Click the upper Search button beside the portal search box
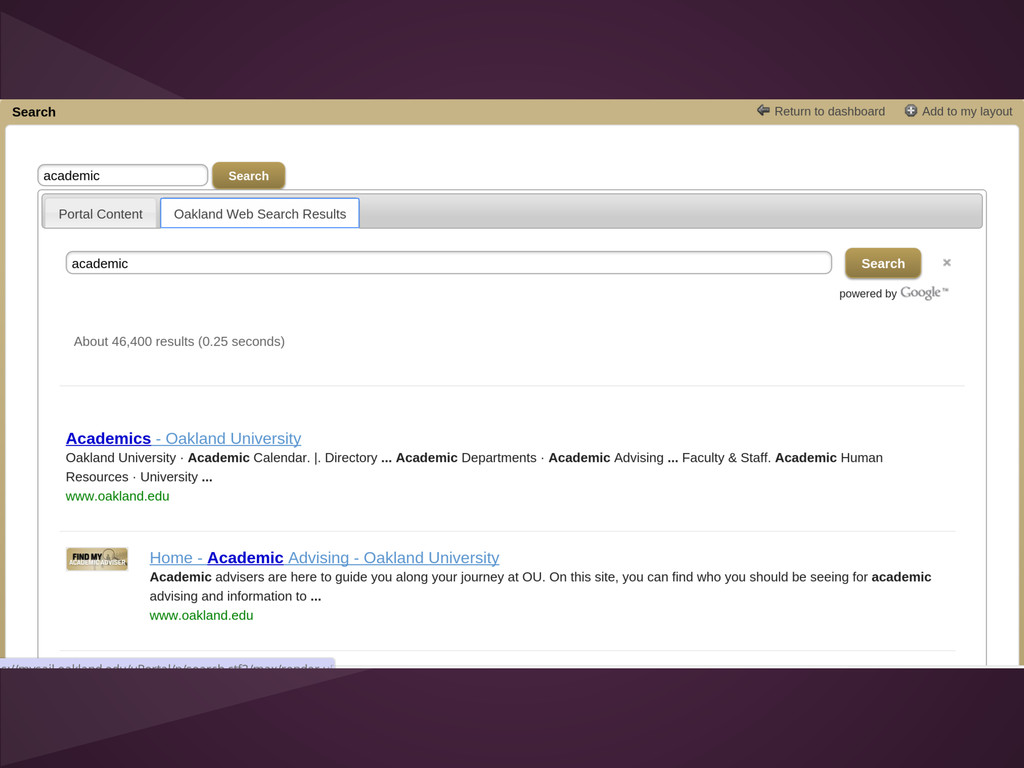 pos(248,176)
